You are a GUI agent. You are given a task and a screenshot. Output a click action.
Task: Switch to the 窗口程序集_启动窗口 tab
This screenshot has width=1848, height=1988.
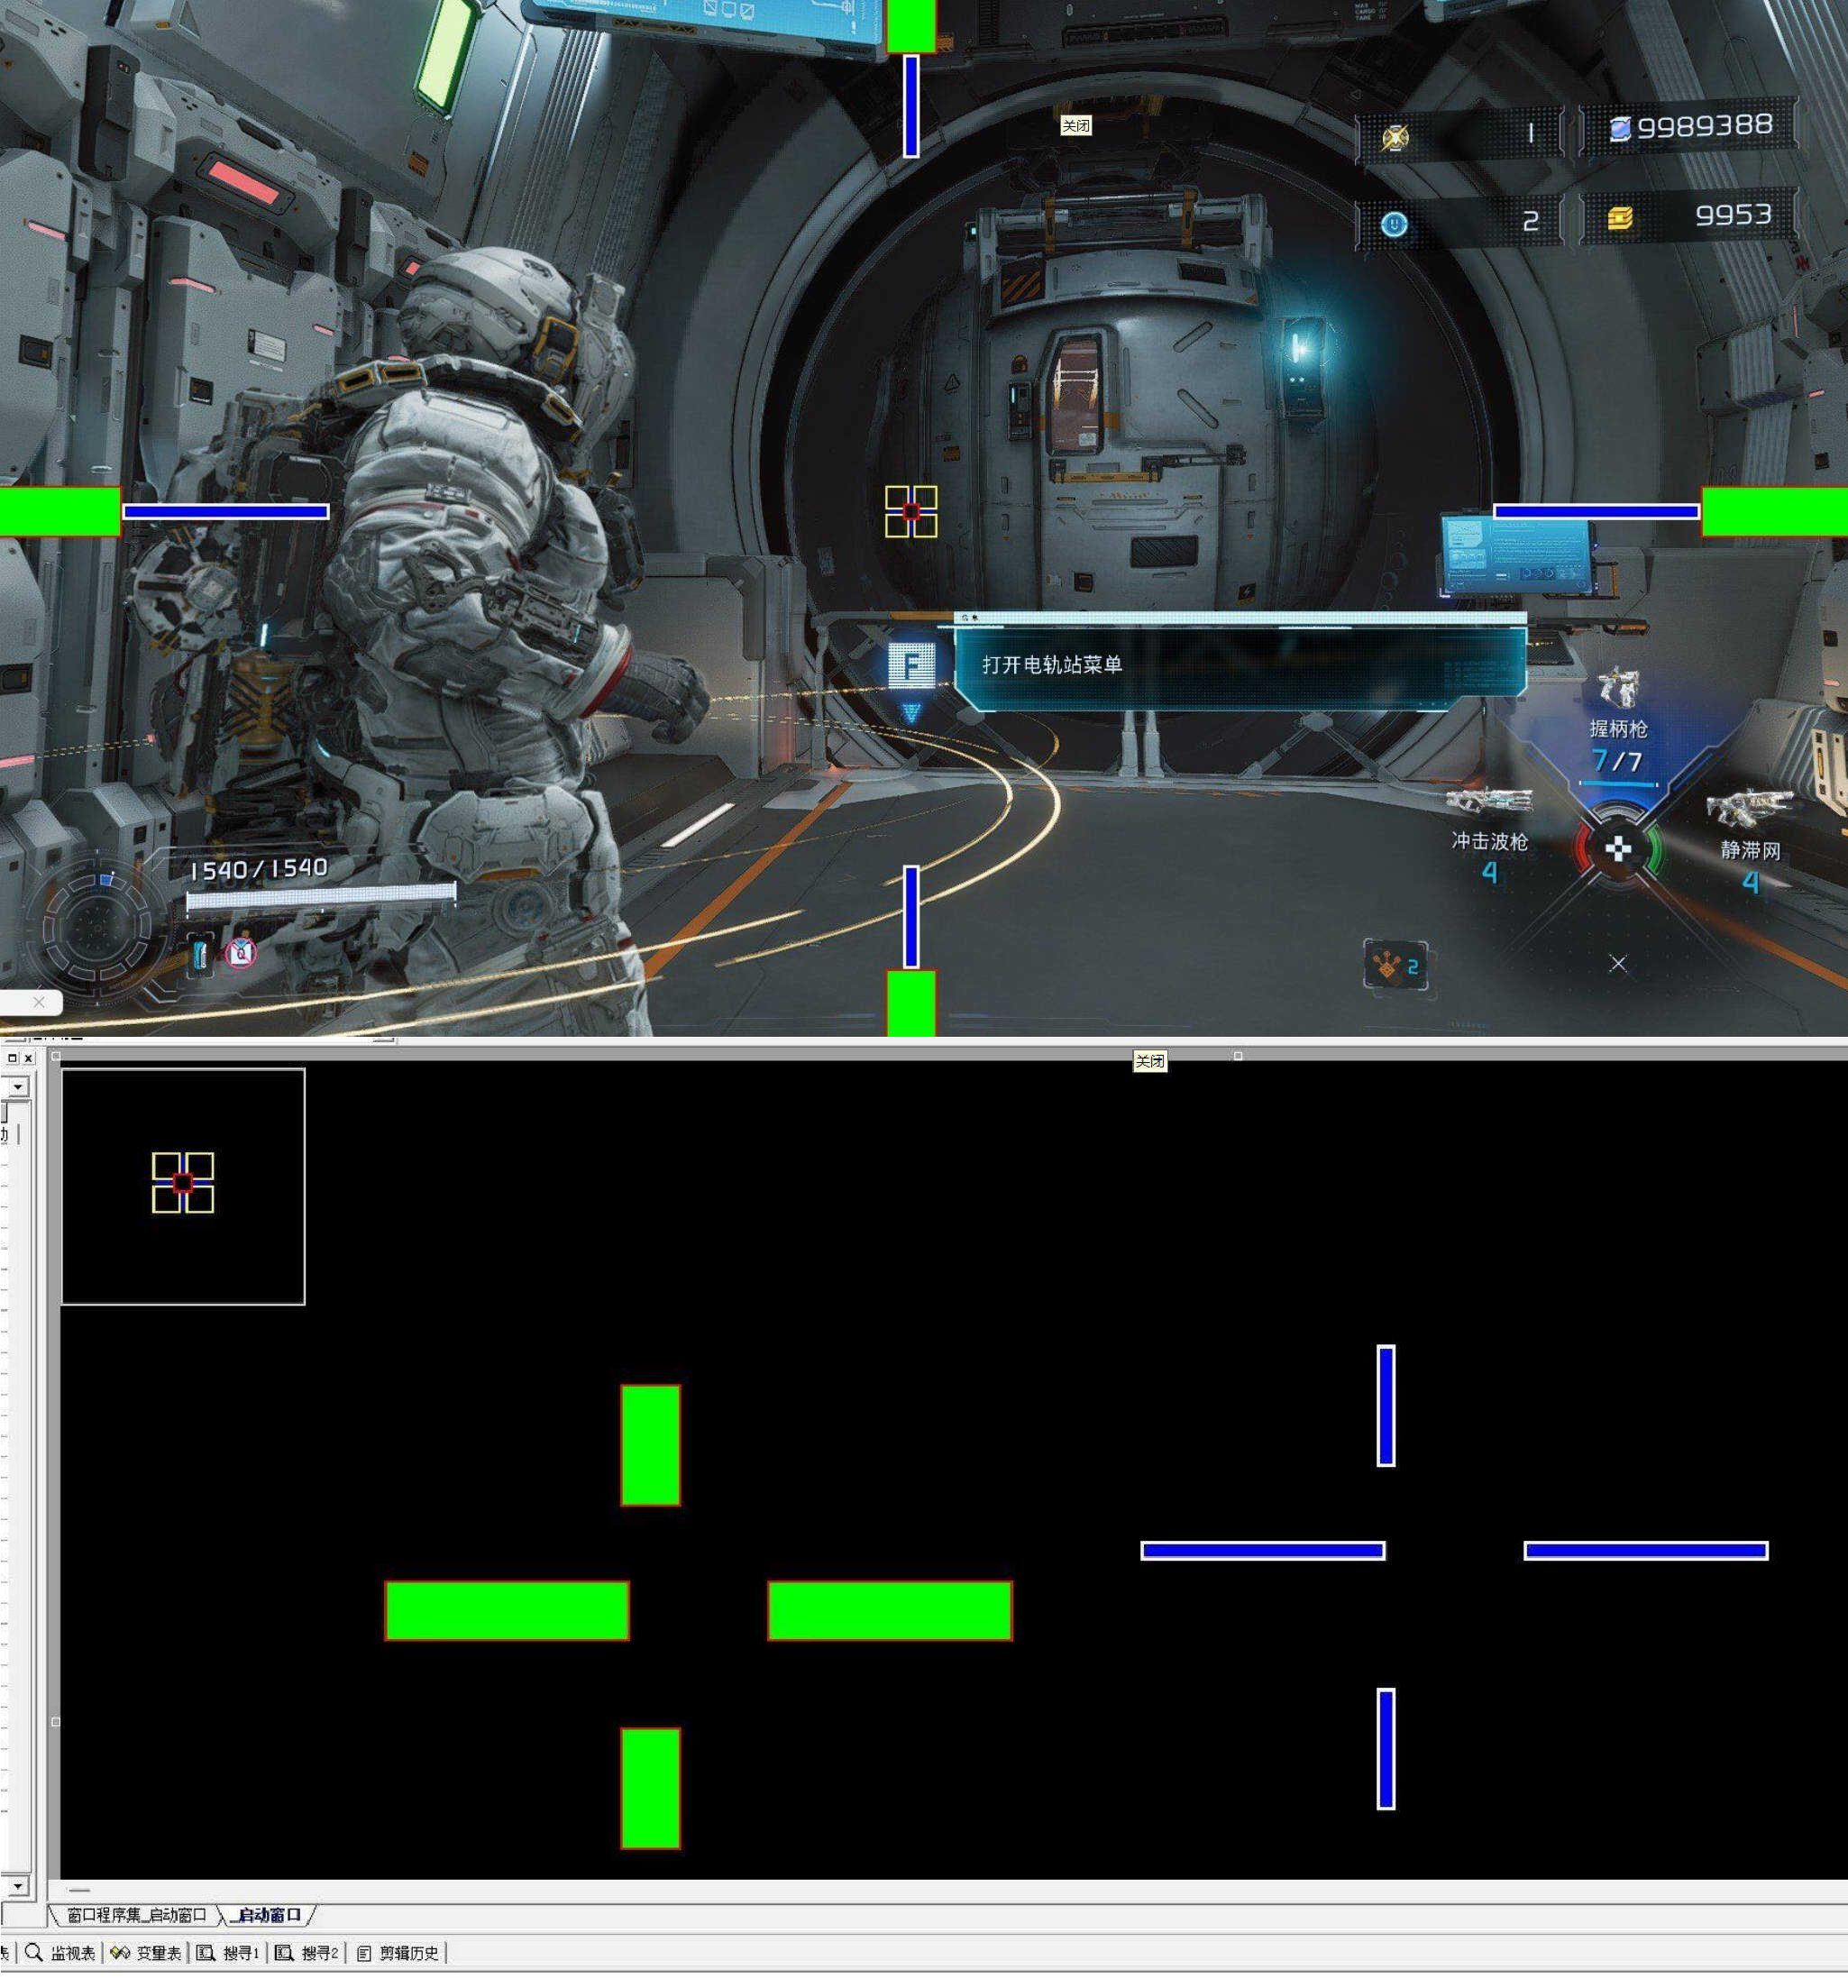(135, 1915)
